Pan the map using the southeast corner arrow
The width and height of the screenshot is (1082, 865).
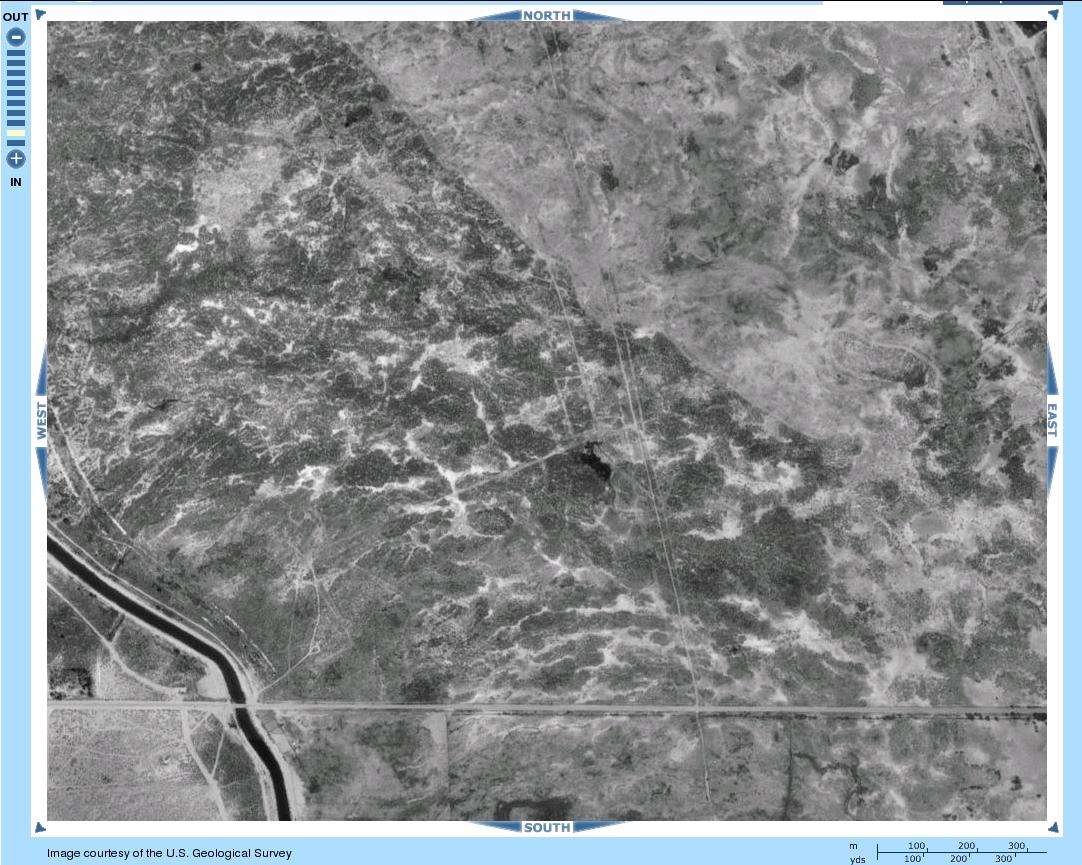pyautogui.click(x=1053, y=827)
